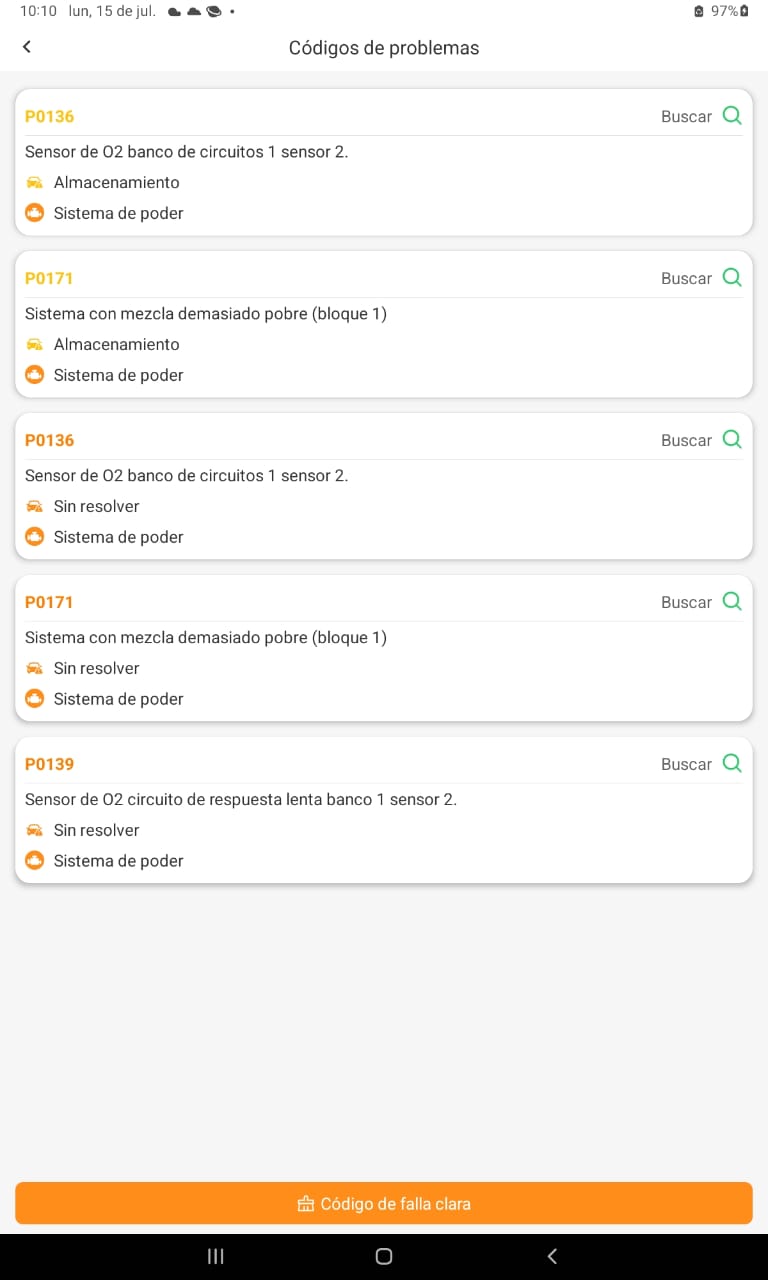This screenshot has width=768, height=1280.
Task: Click Buscar on the stored (Almacenamiento) P0171 card
Action: point(686,278)
